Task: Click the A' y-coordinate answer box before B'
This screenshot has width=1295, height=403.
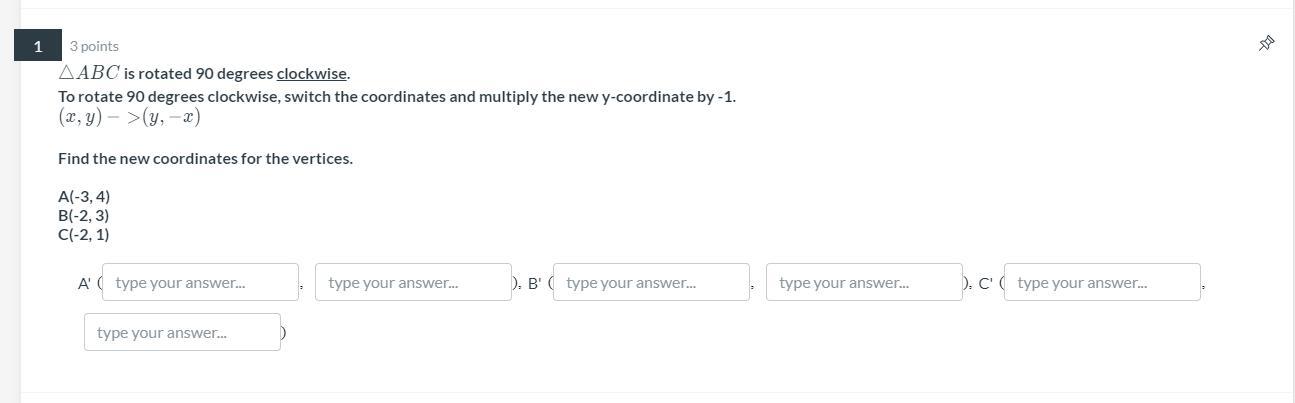Action: tap(413, 282)
